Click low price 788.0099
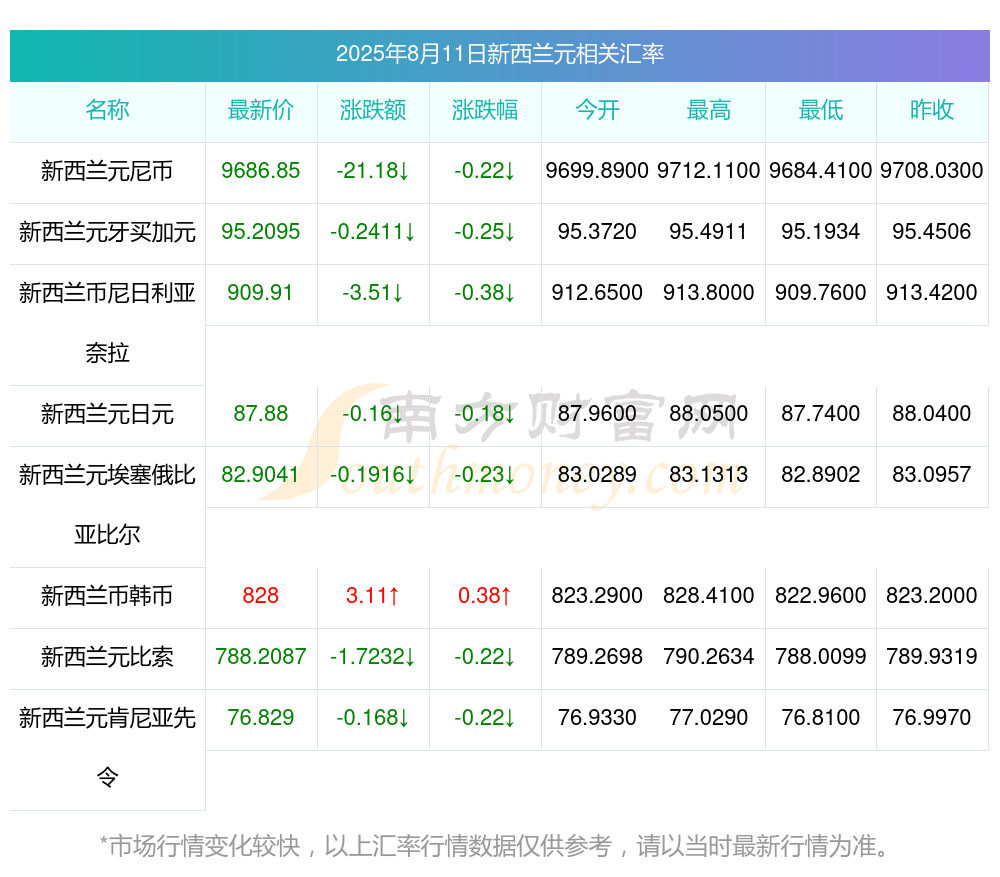The width and height of the screenshot is (1000, 877). [821, 656]
